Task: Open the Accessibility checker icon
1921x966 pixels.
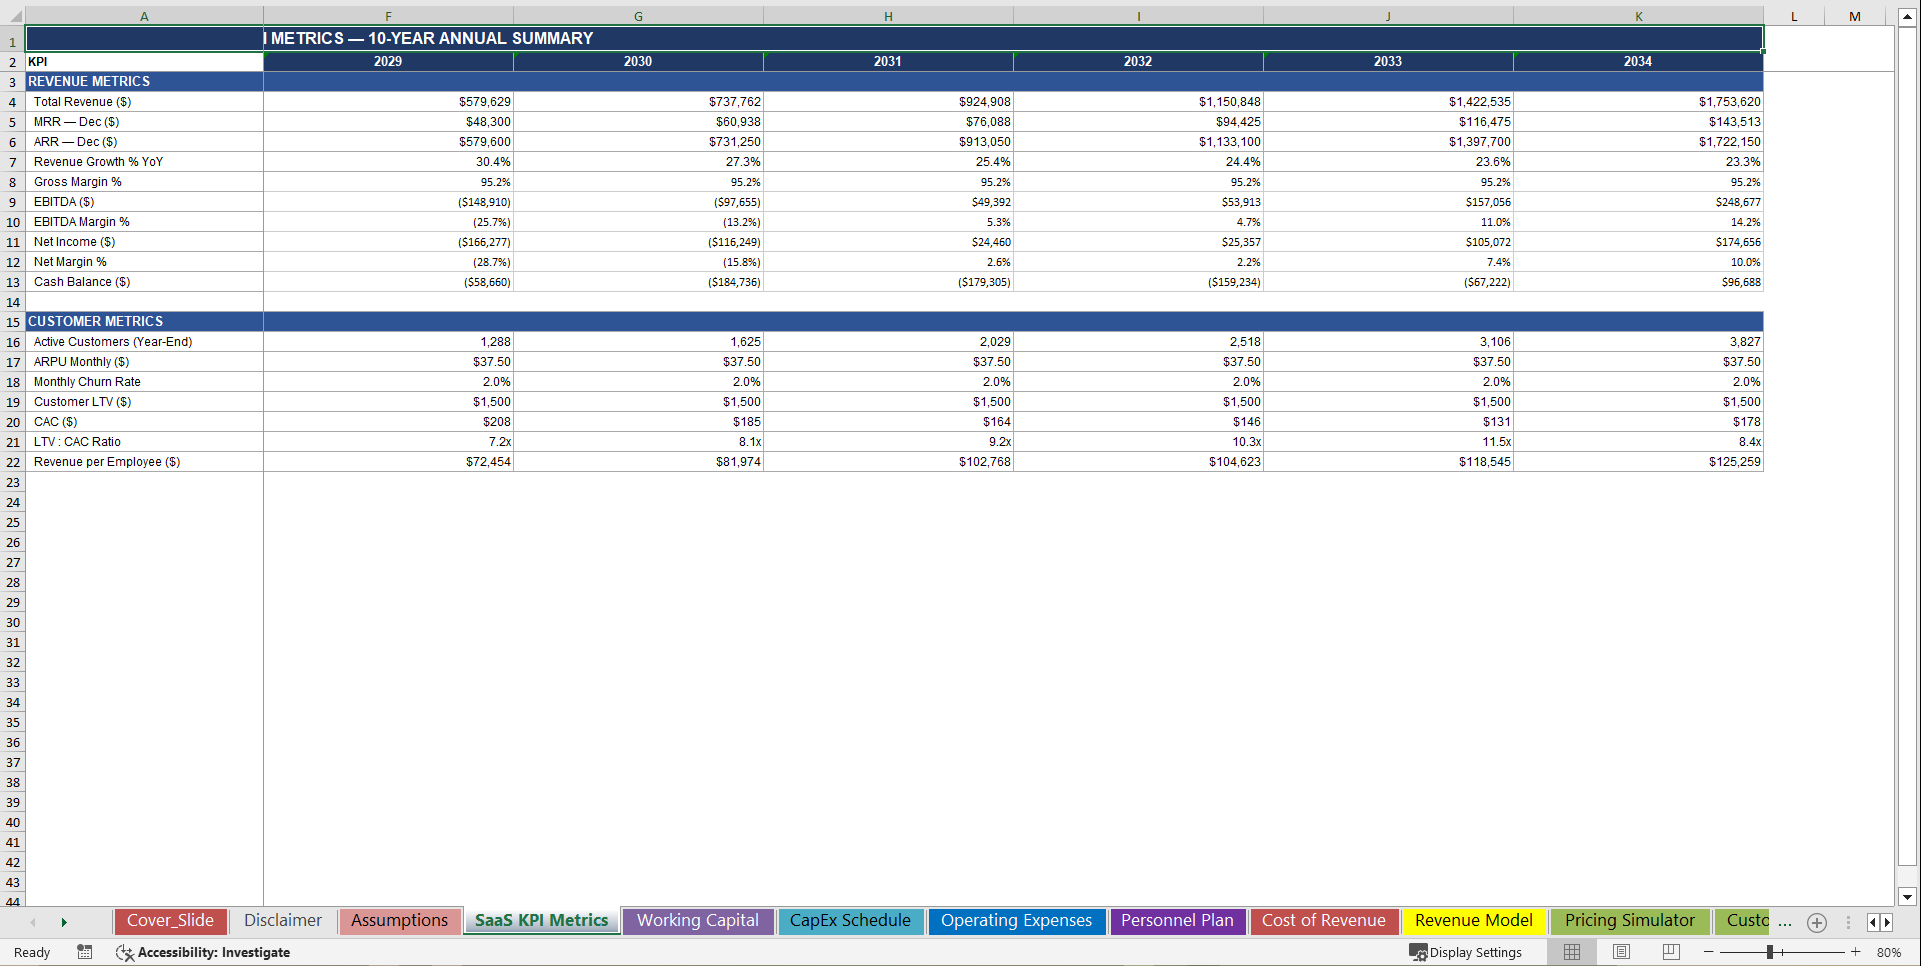Action: (x=125, y=952)
